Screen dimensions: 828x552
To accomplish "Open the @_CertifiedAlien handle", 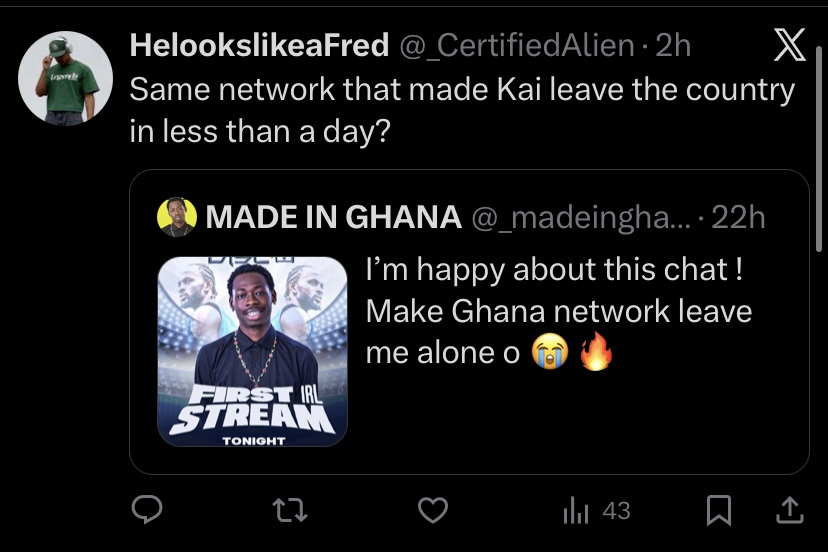I will pyautogui.click(x=517, y=45).
